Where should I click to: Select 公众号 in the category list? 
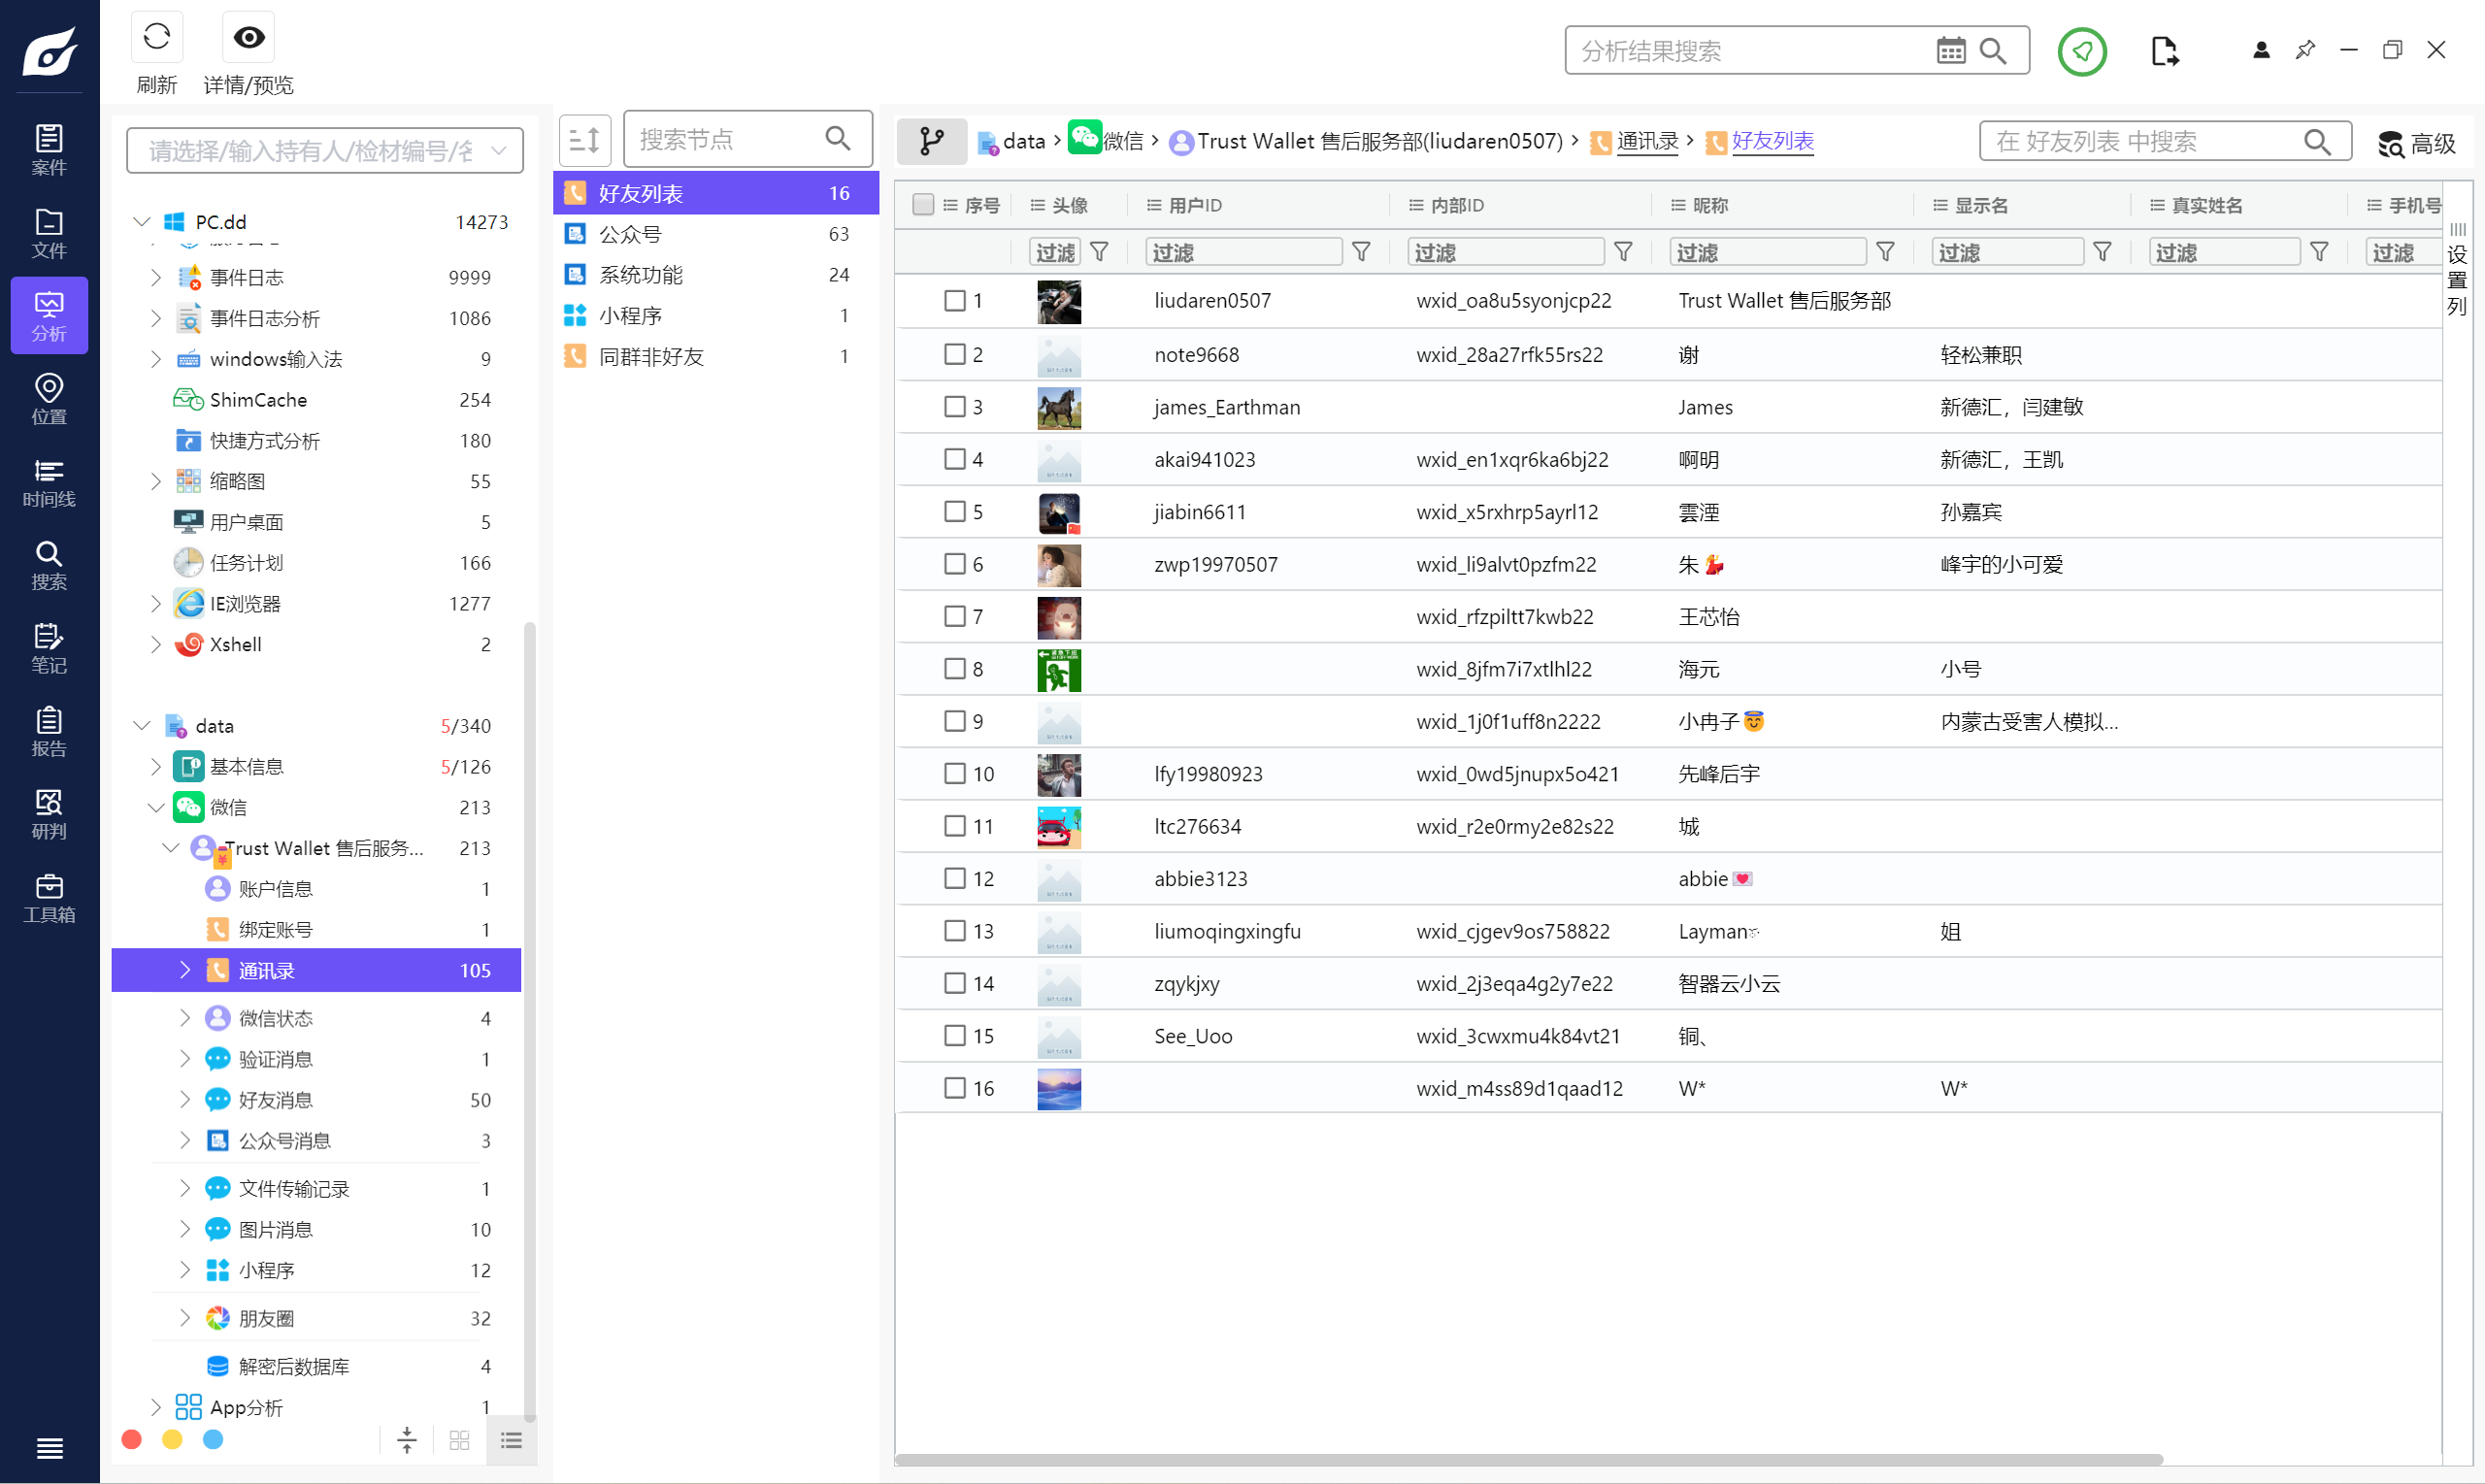pos(630,234)
